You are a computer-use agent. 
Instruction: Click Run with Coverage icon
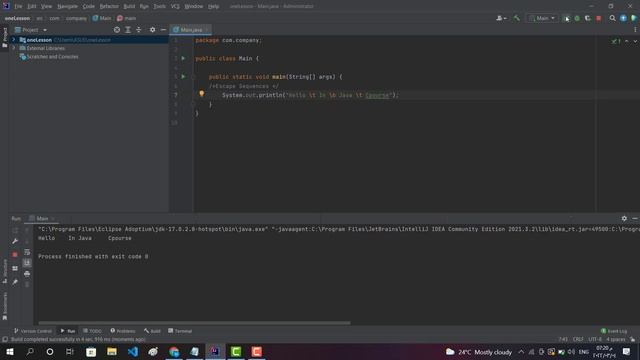pos(588,18)
